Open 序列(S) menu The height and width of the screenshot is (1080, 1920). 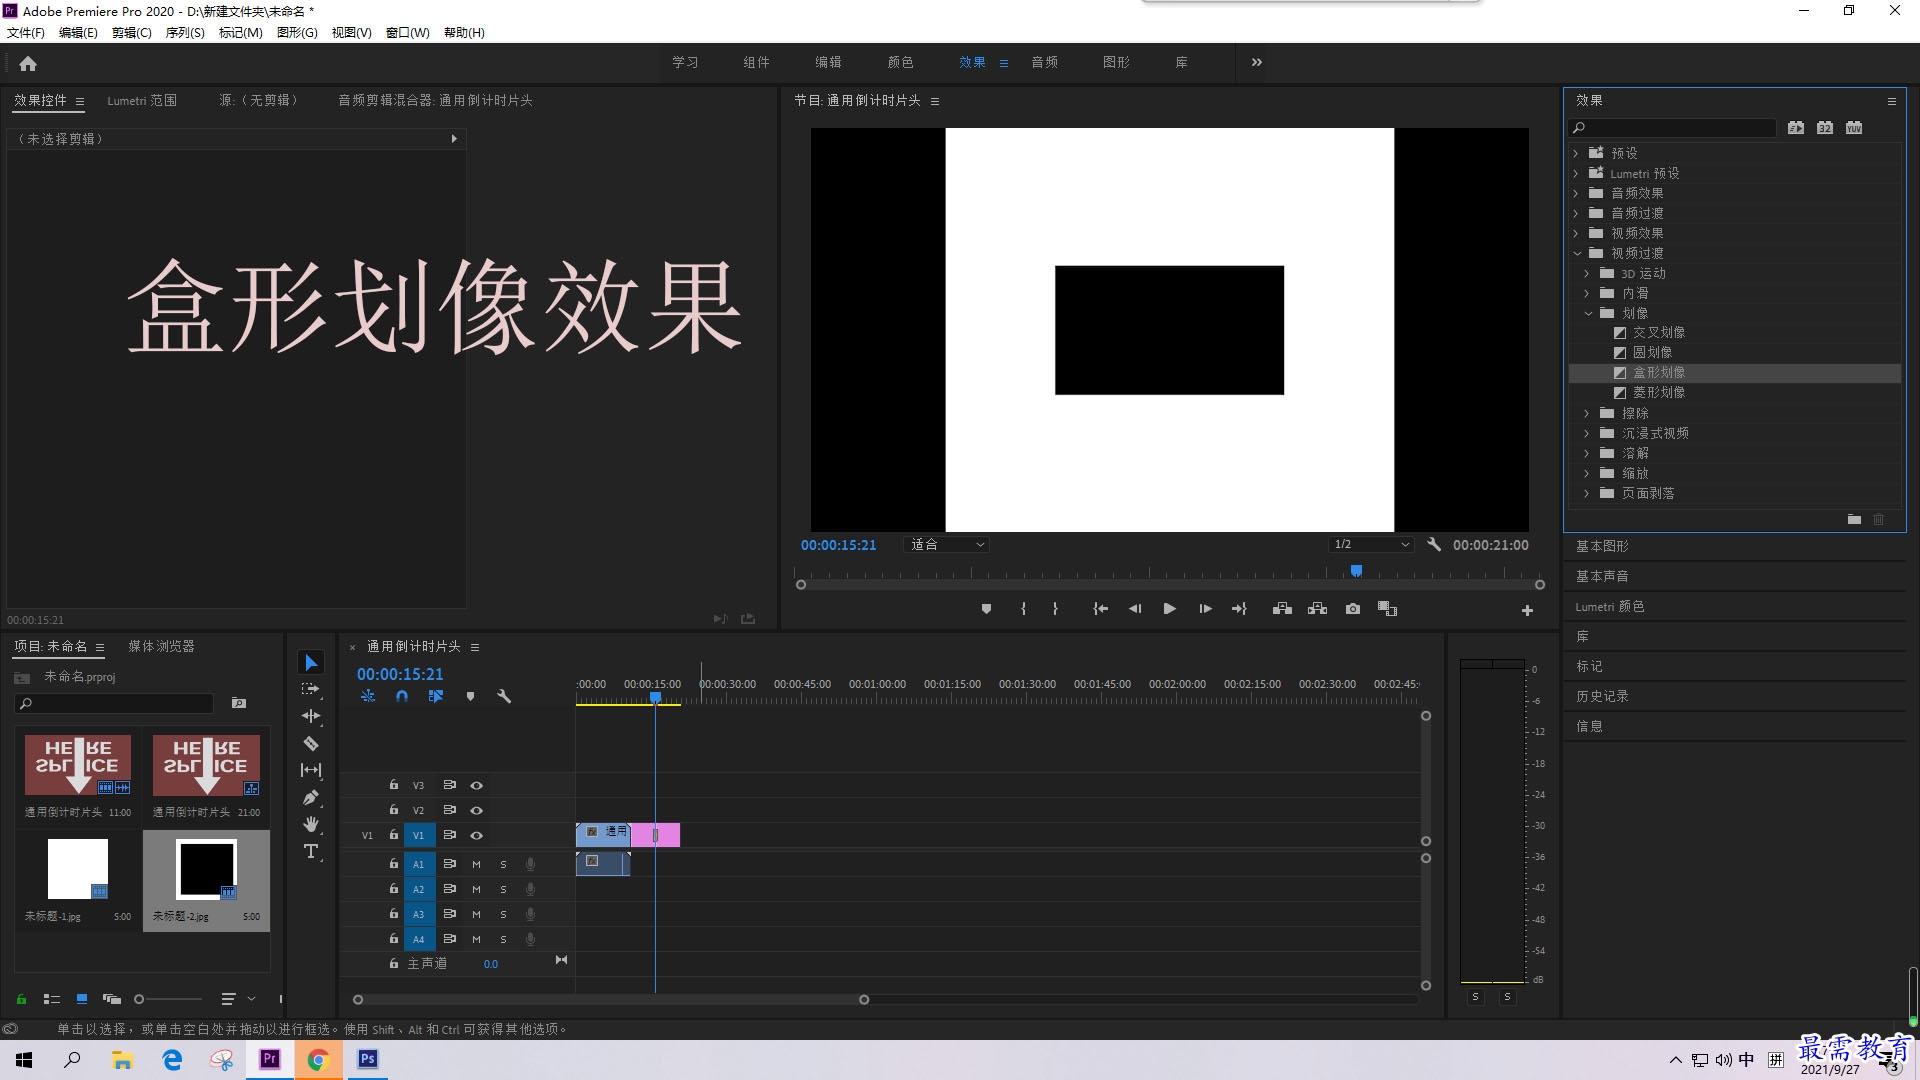185,33
